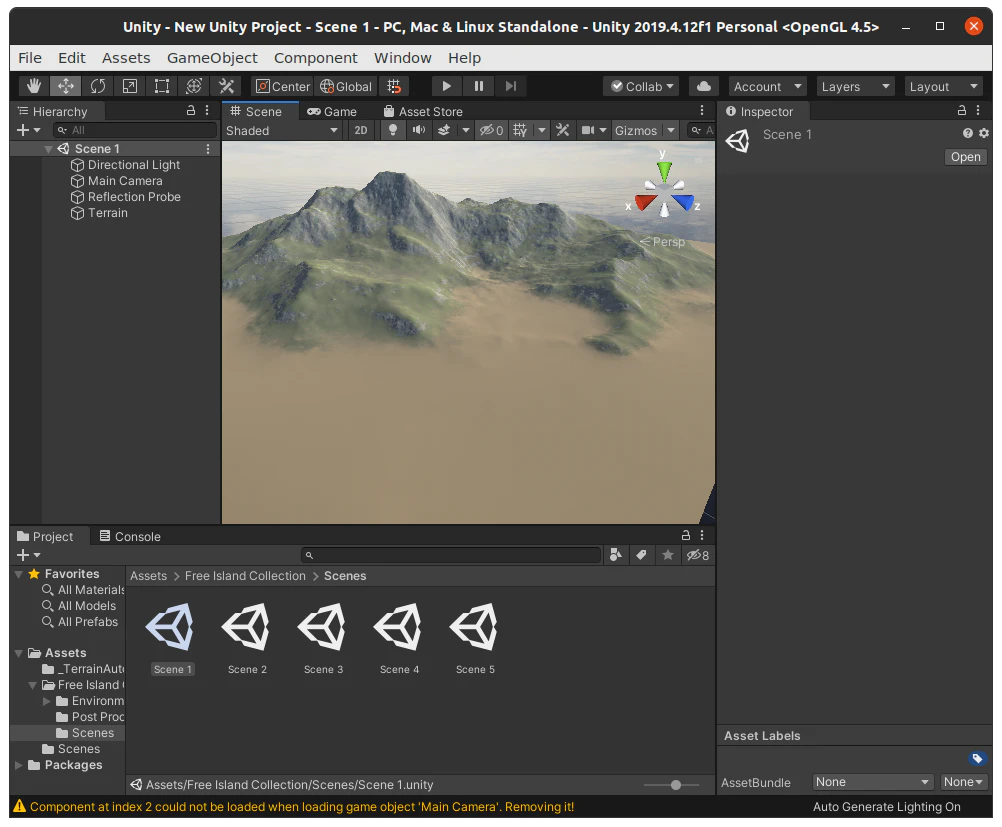Select the Rect transform tool
Viewport: 1002px width, 827px height.
click(161, 87)
